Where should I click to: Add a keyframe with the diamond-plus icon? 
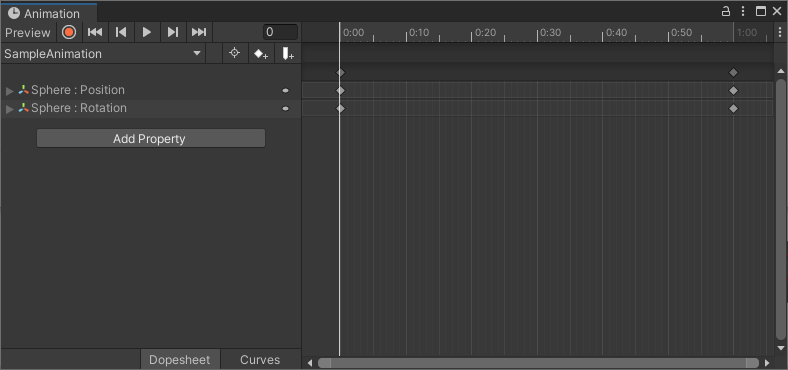[x=261, y=53]
